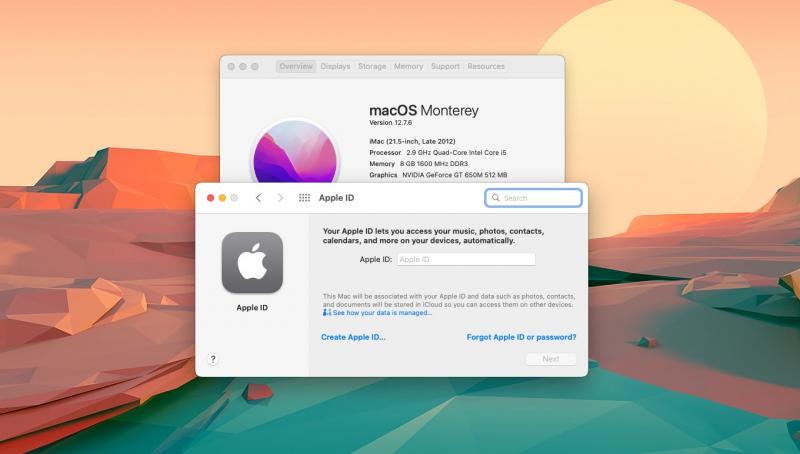
Task: Open the Resources tab
Action: pos(486,66)
